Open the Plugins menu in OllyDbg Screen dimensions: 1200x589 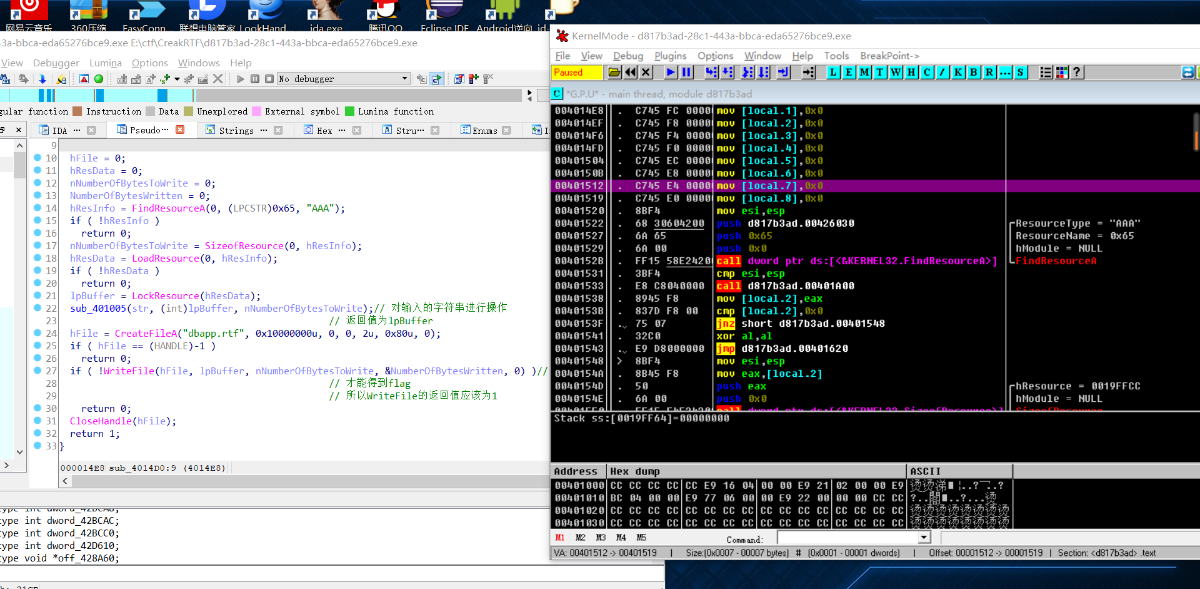click(x=670, y=56)
